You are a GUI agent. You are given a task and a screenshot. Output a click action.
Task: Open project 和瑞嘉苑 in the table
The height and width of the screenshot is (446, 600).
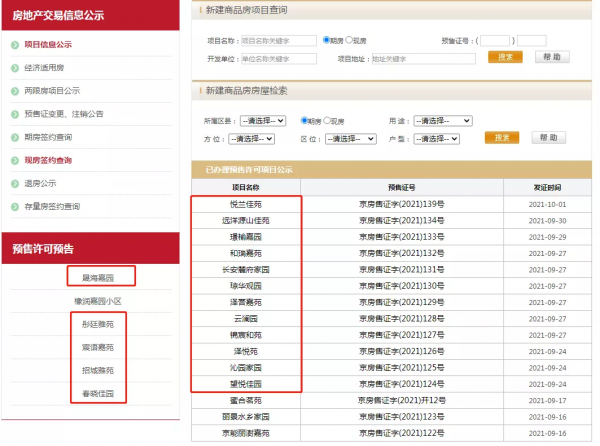[x=246, y=253]
